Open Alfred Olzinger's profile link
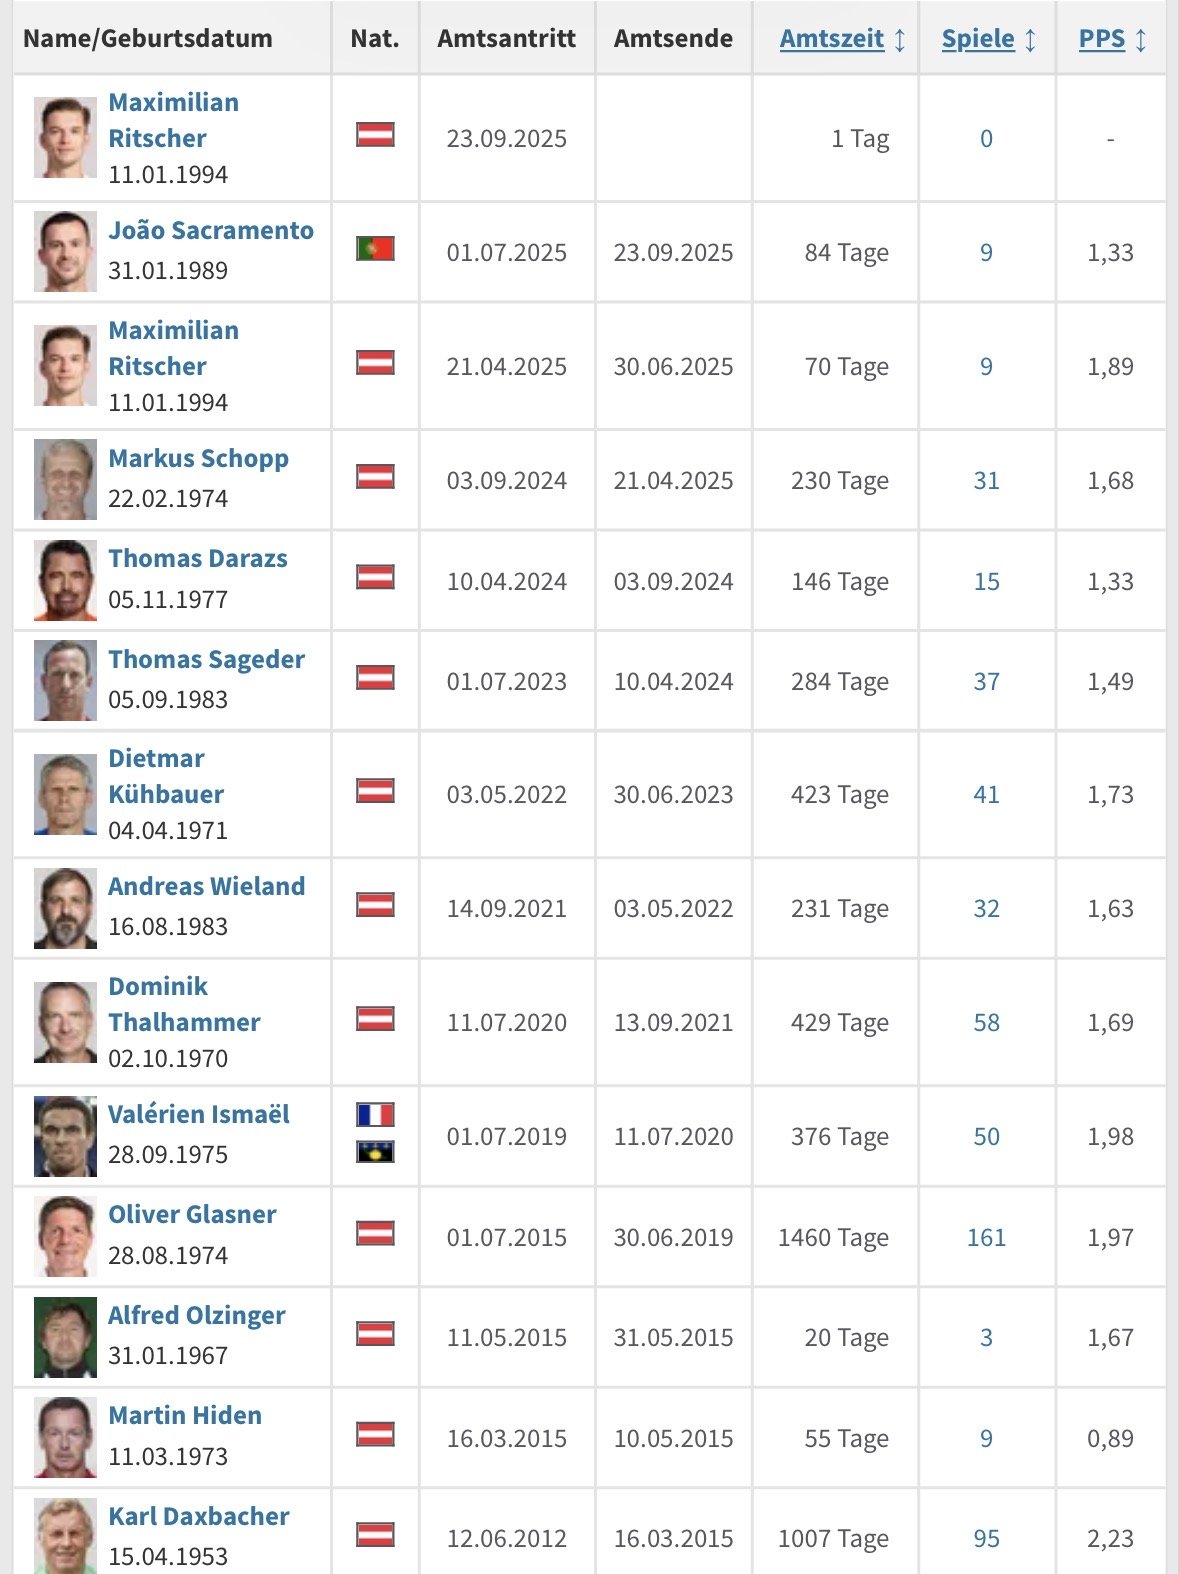The image size is (1179, 1574). [x=196, y=1316]
